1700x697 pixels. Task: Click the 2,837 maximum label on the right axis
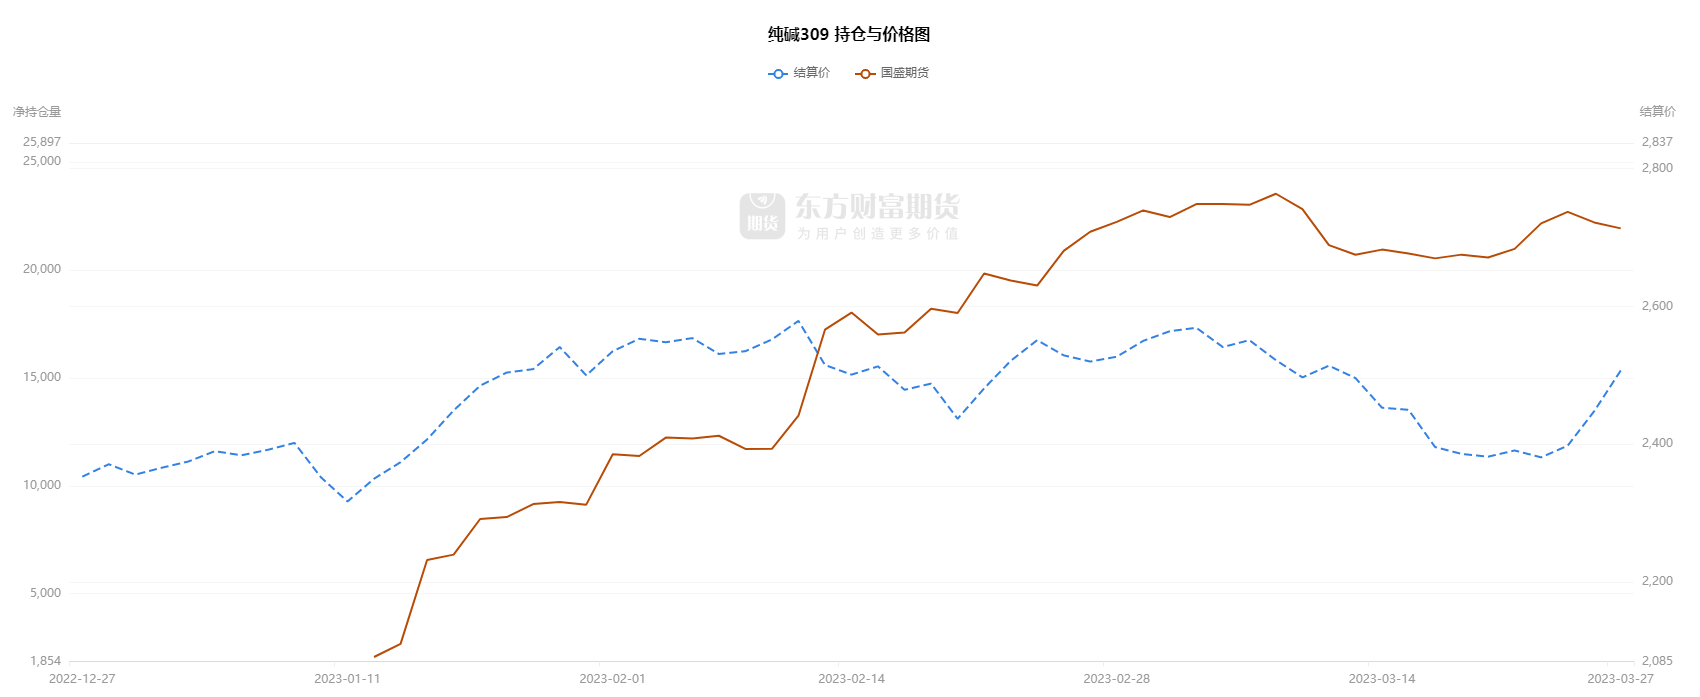pos(1657,142)
